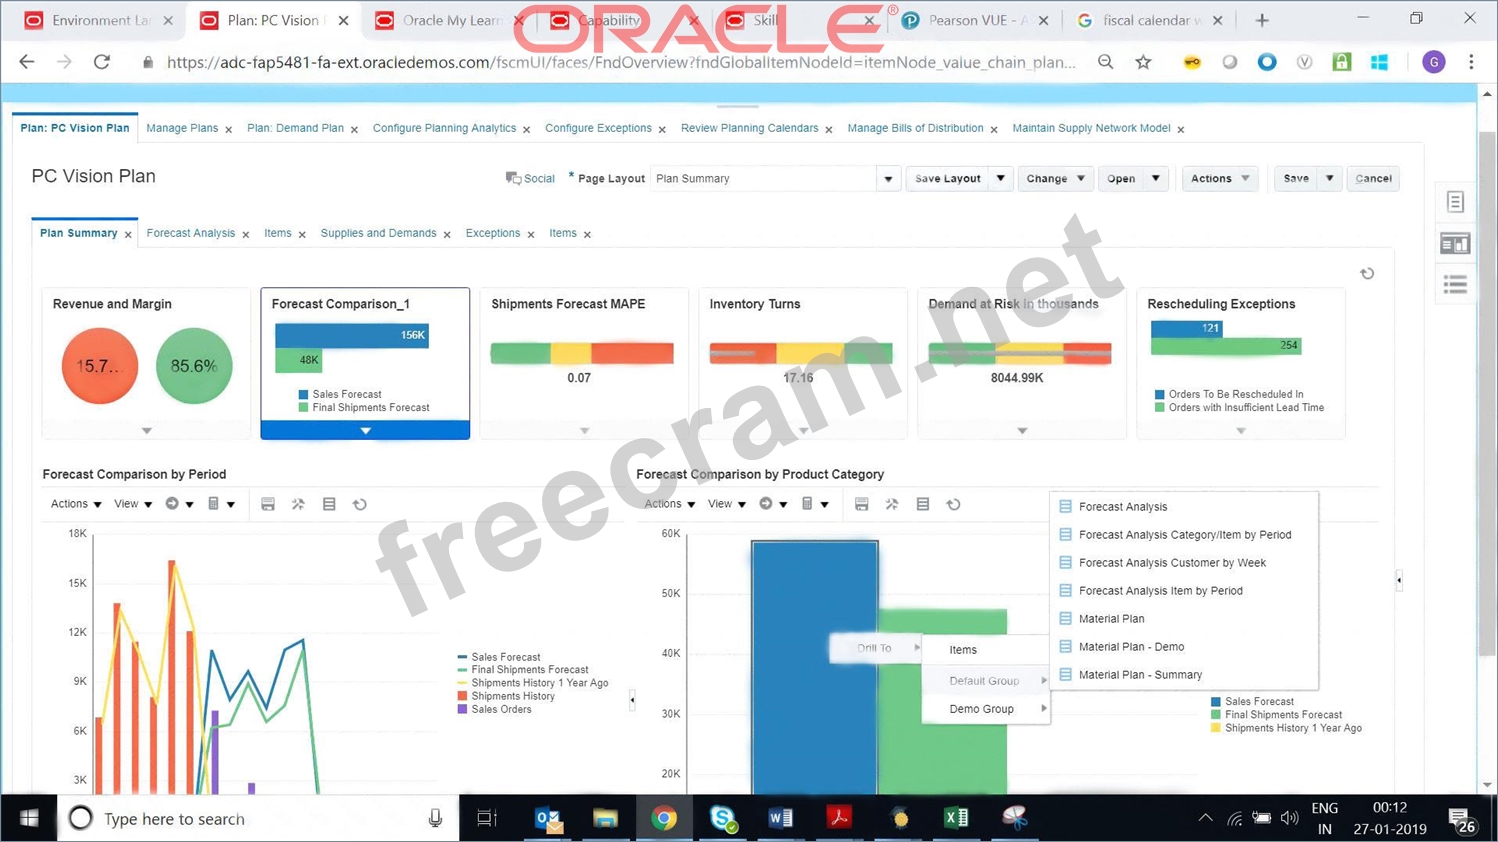Expand the Demand at Risk tile arrow
This screenshot has height=842, width=1498.
pos(1022,431)
